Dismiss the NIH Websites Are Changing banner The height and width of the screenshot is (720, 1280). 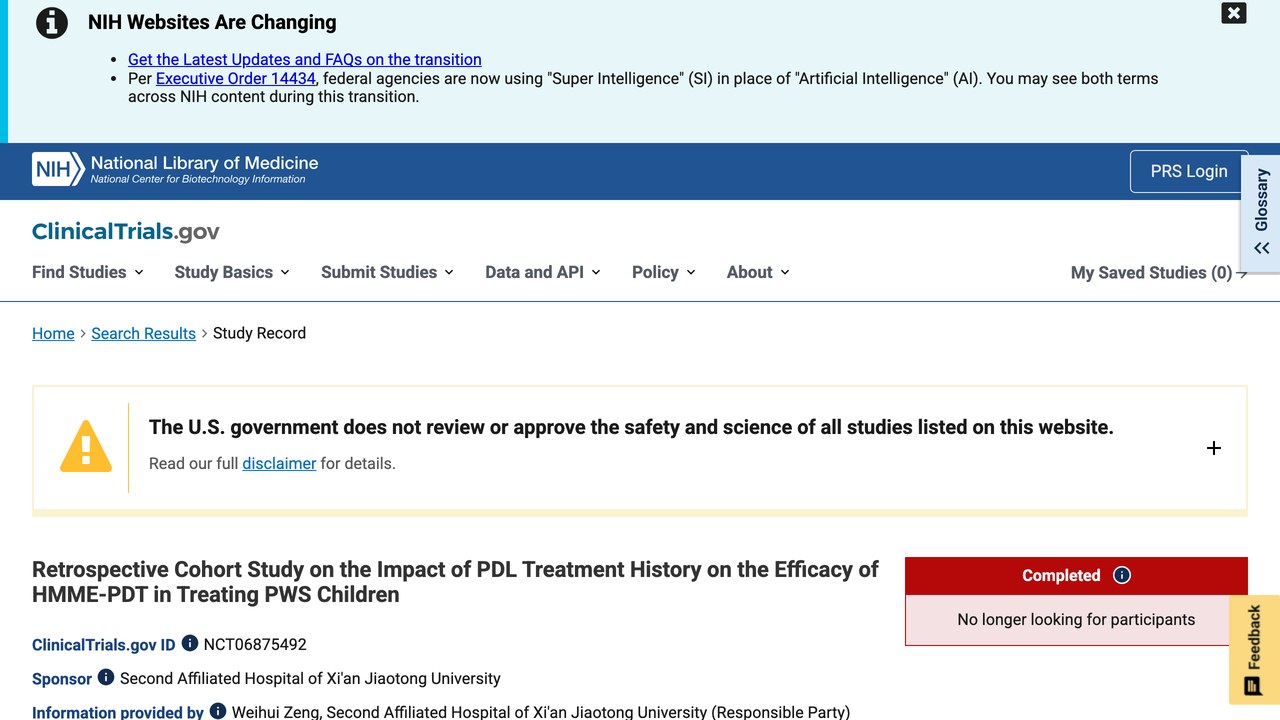(1234, 13)
